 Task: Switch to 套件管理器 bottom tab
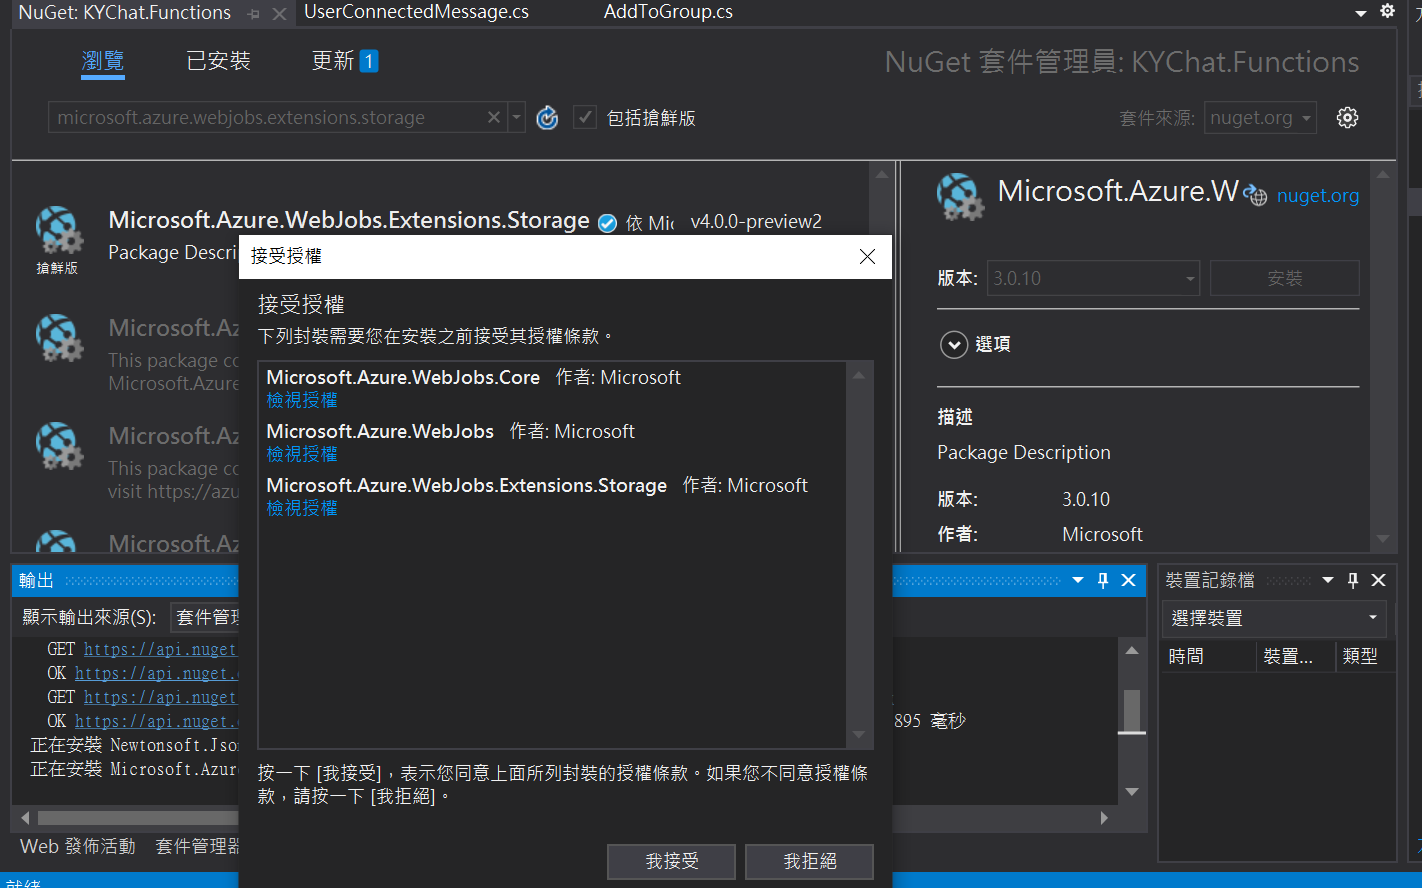tap(198, 846)
